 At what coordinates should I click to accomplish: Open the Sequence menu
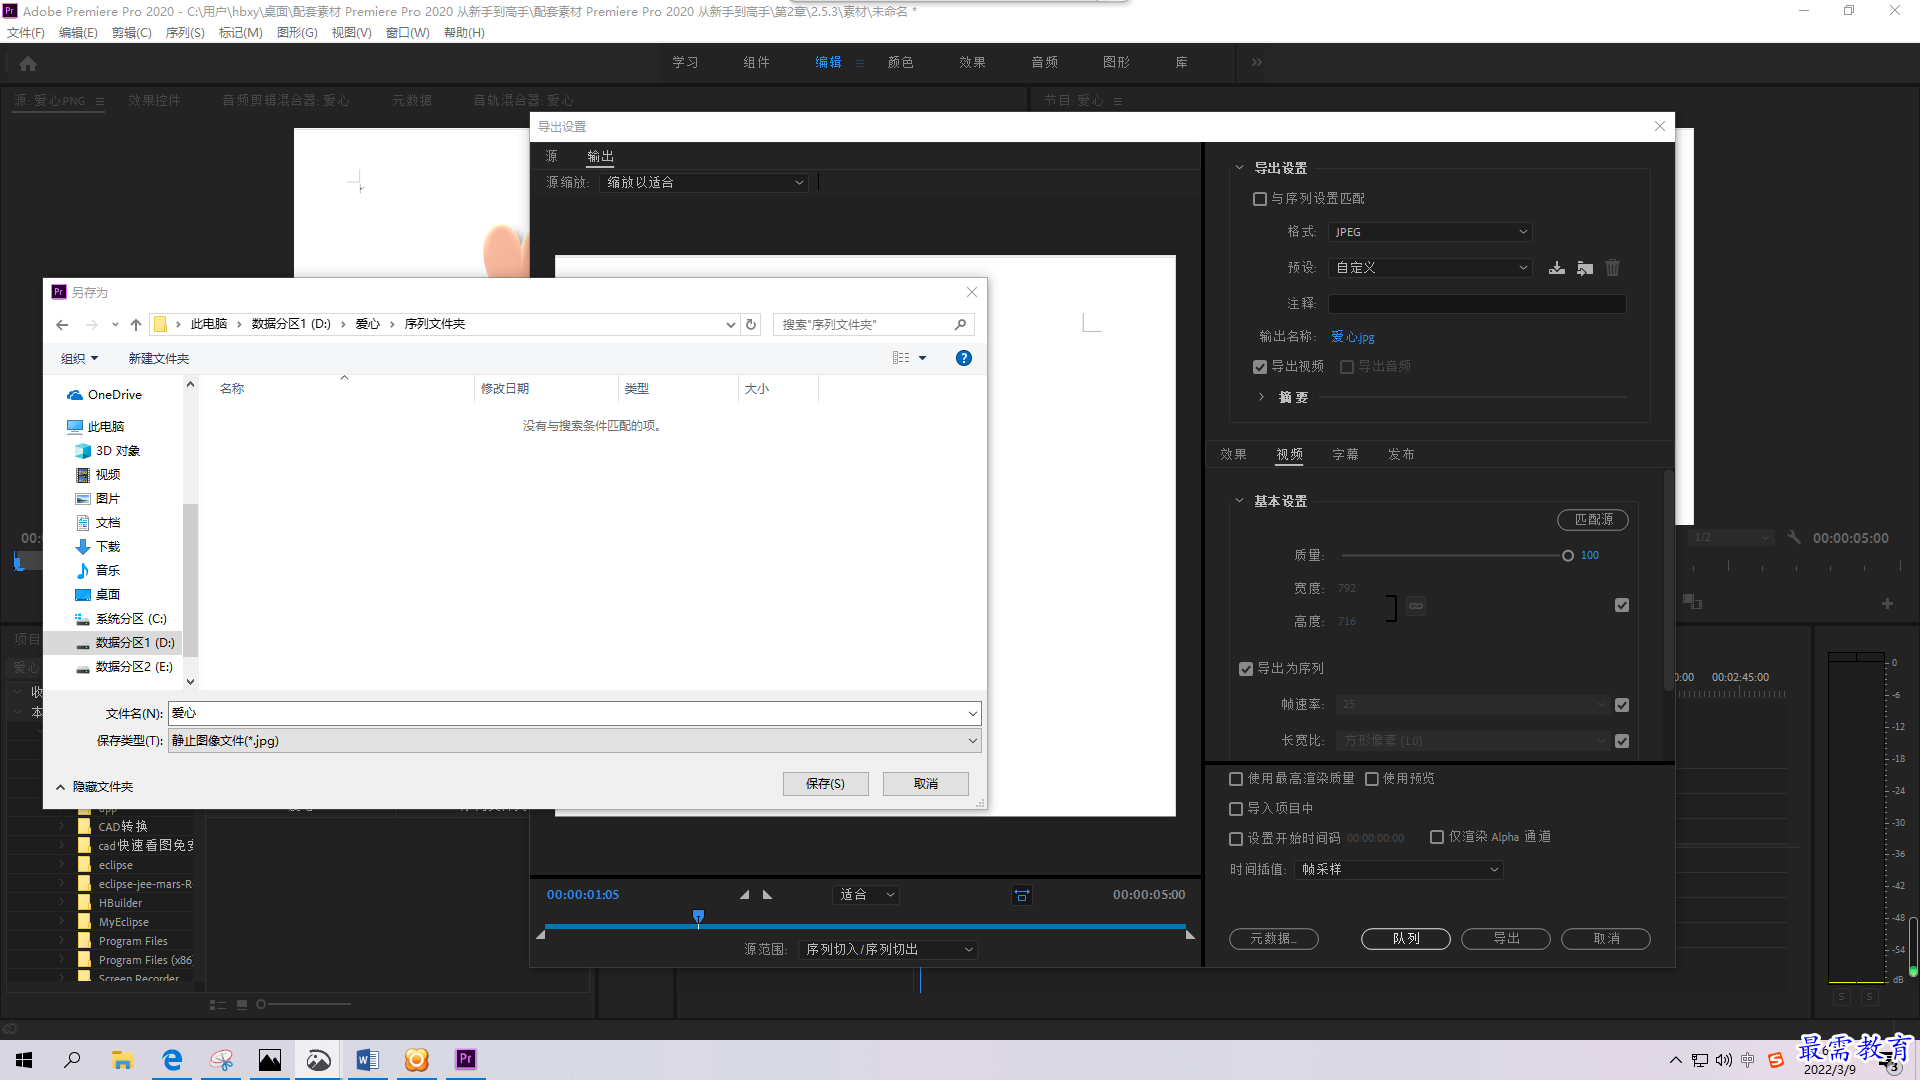click(x=185, y=33)
